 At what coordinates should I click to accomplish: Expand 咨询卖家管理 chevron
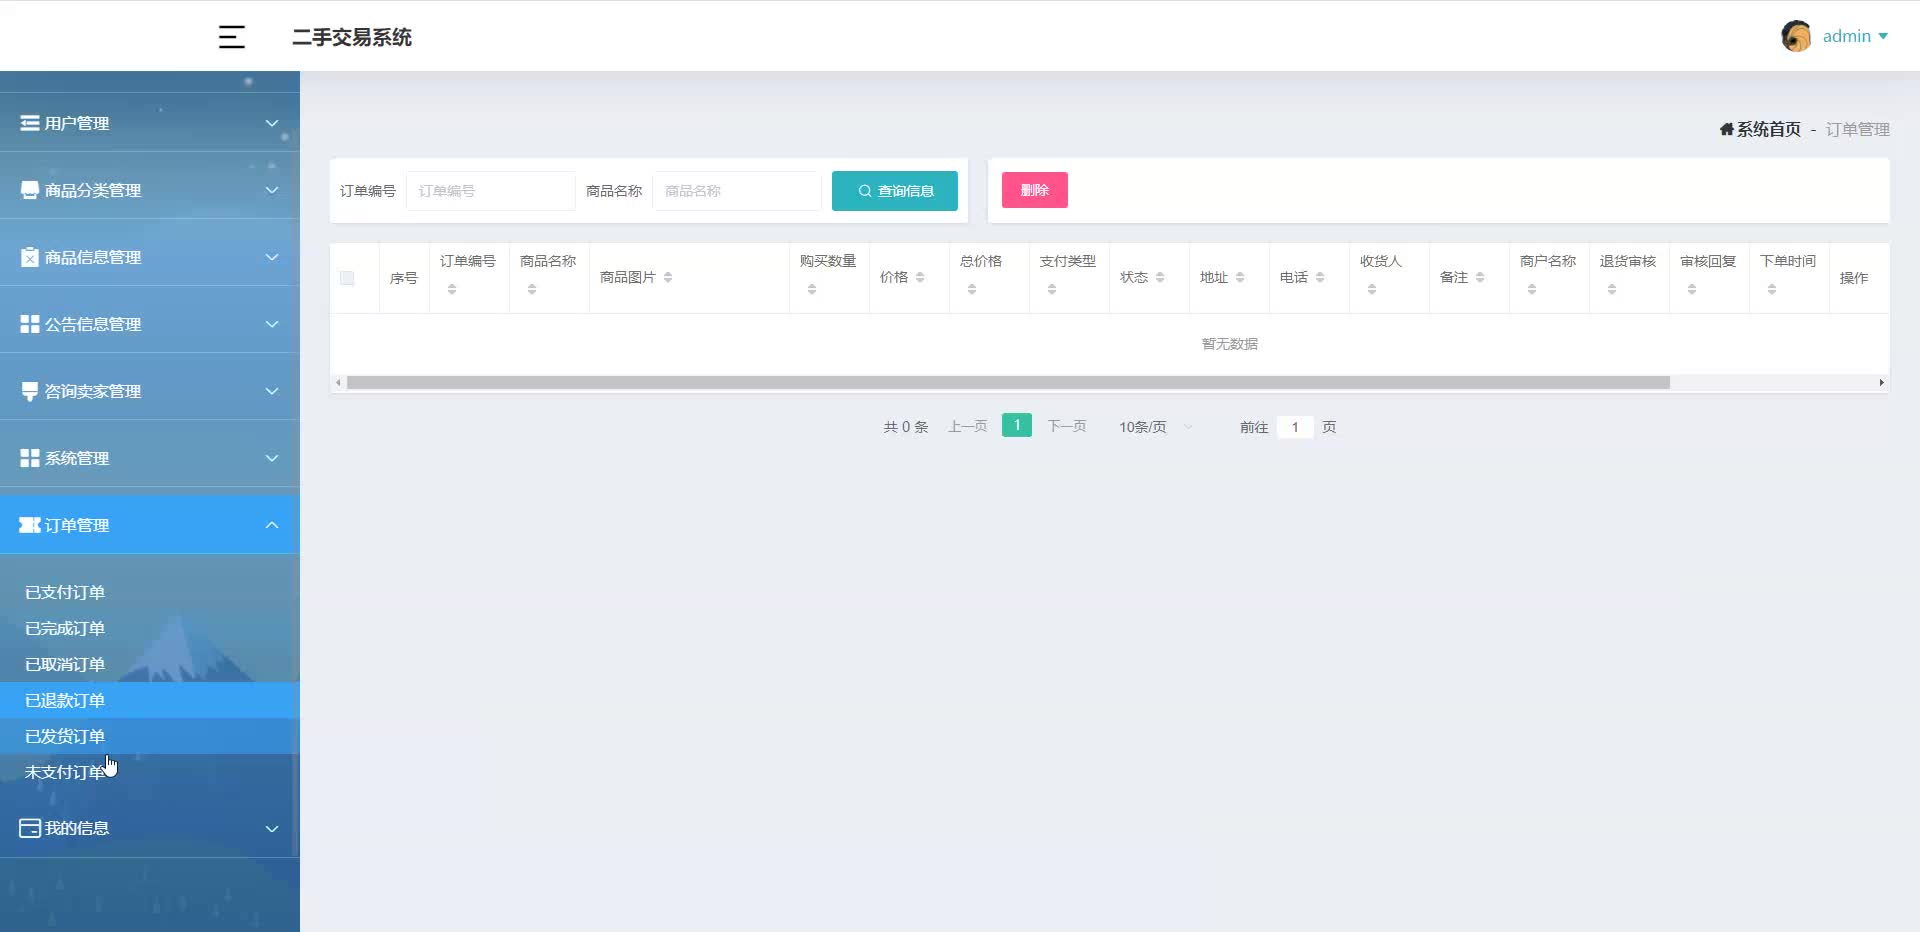pyautogui.click(x=272, y=391)
